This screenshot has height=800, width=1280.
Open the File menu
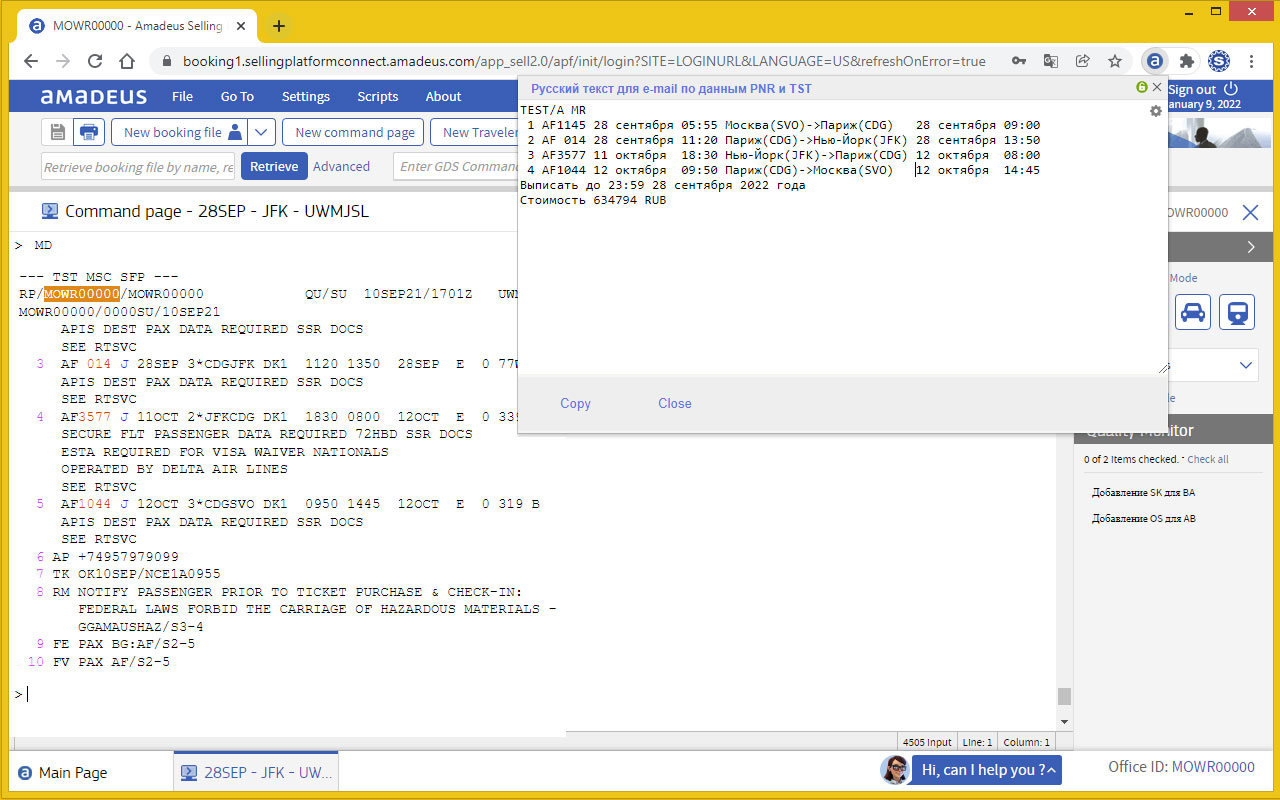click(182, 97)
